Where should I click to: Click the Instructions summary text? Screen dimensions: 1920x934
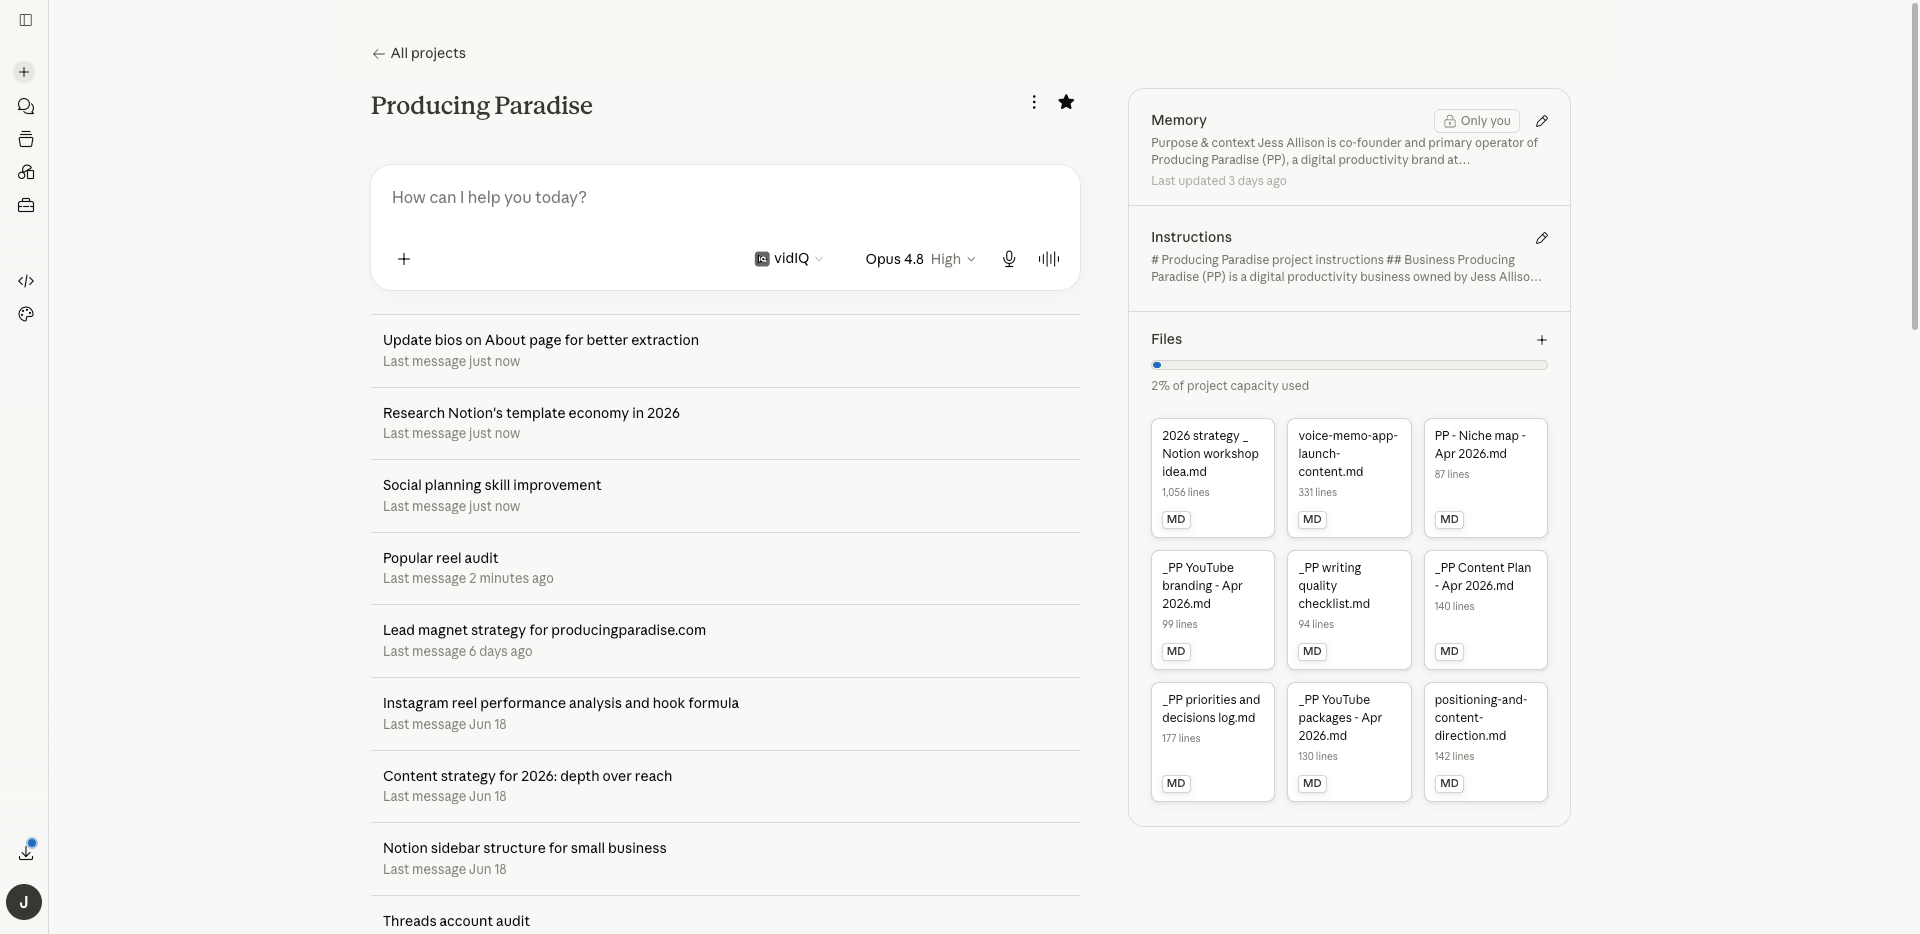[1346, 268]
